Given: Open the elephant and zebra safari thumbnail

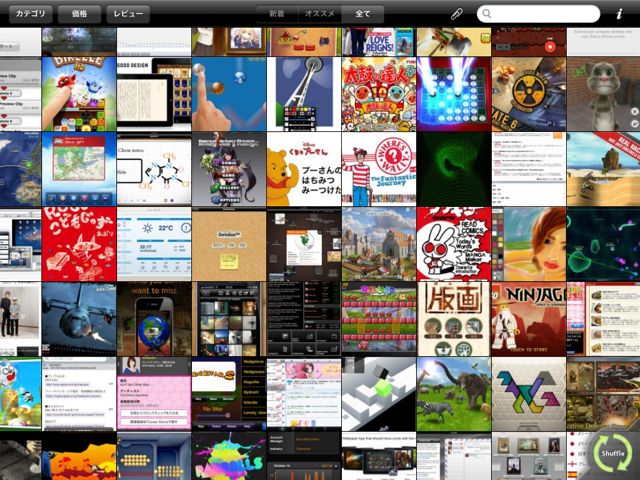Looking at the screenshot, I should 454,394.
